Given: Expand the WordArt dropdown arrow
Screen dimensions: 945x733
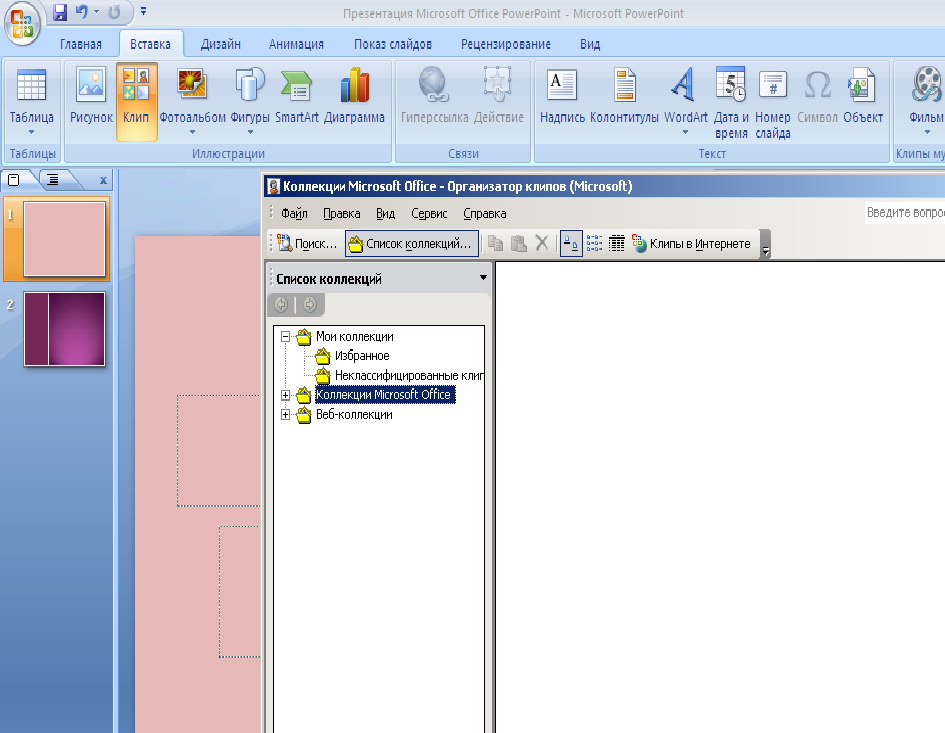Looking at the screenshot, I should pos(685,132).
